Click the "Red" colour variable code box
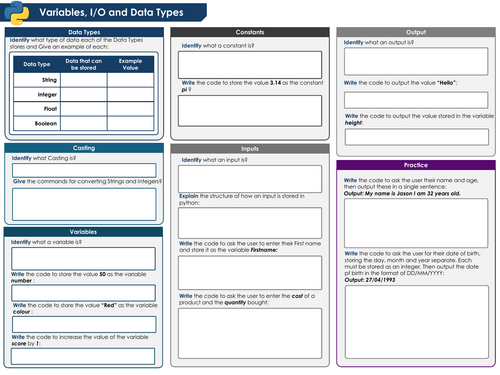The image size is (500, 375). (84, 324)
